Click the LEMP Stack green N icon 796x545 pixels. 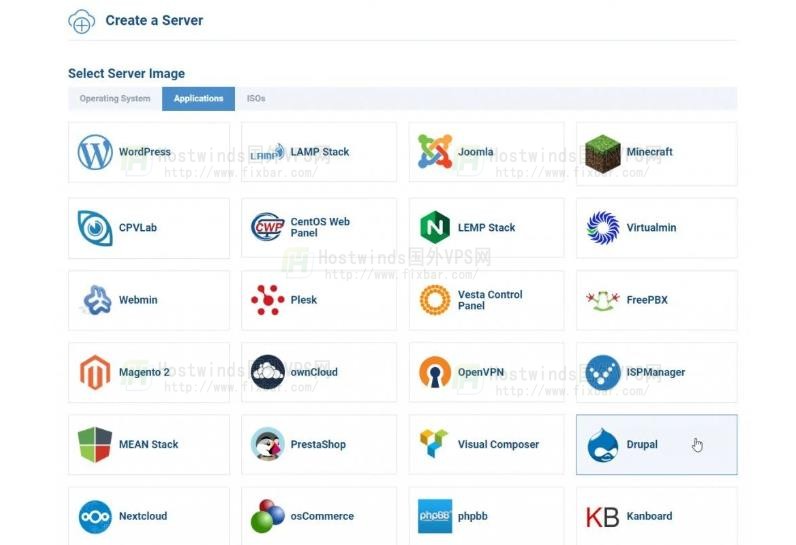click(435, 227)
